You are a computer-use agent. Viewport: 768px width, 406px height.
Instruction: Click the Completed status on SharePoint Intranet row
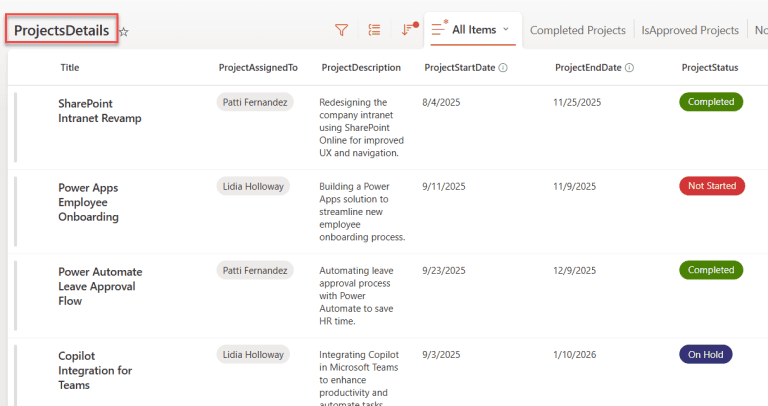pos(711,102)
